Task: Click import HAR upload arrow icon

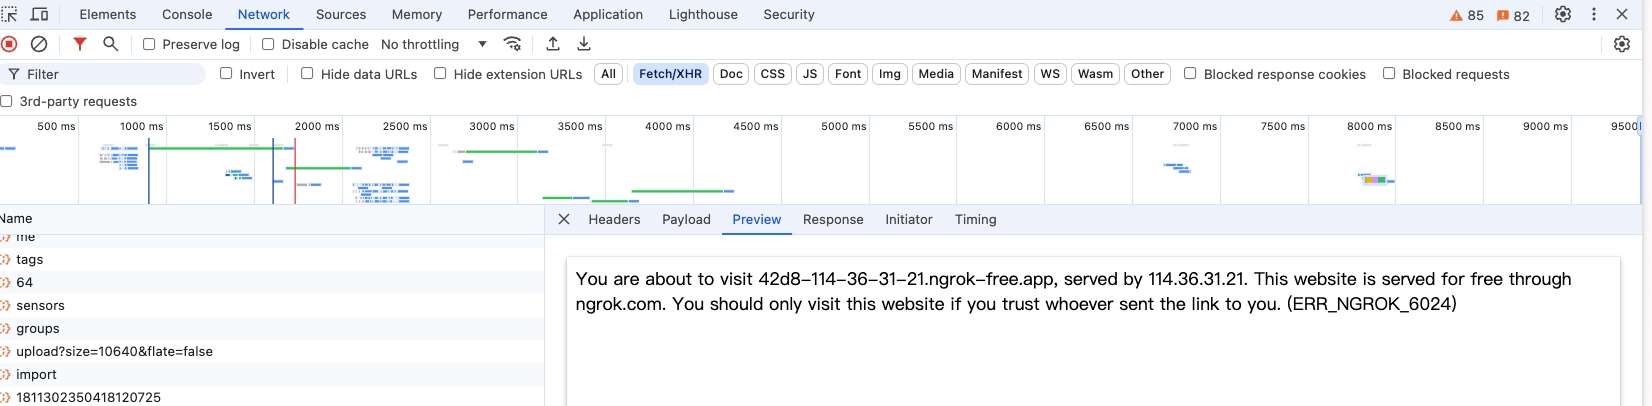Action: click(x=553, y=44)
